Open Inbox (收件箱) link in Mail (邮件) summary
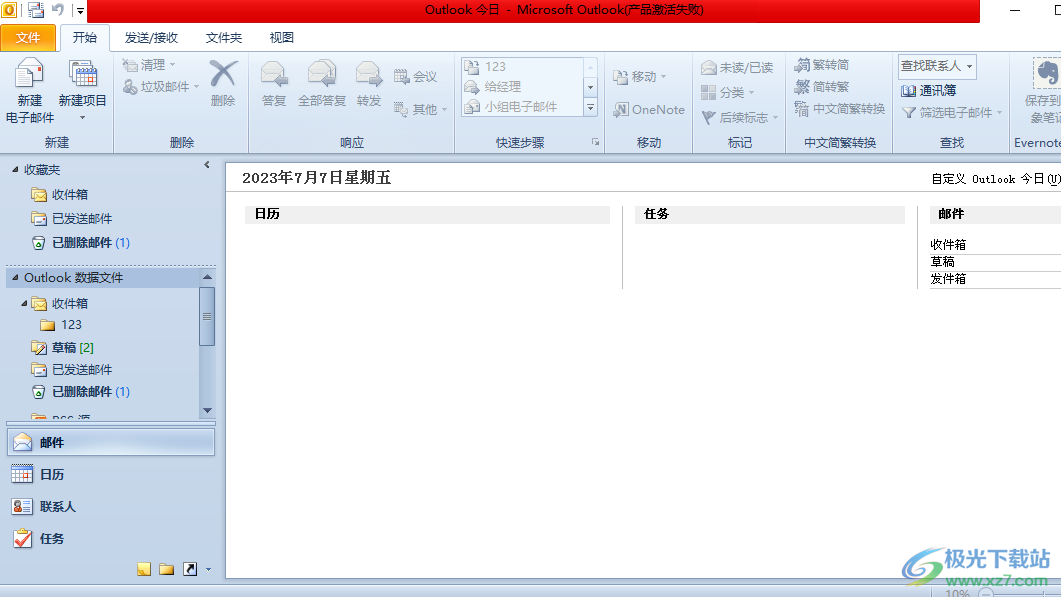Image resolution: width=1061 pixels, height=597 pixels. tap(948, 244)
